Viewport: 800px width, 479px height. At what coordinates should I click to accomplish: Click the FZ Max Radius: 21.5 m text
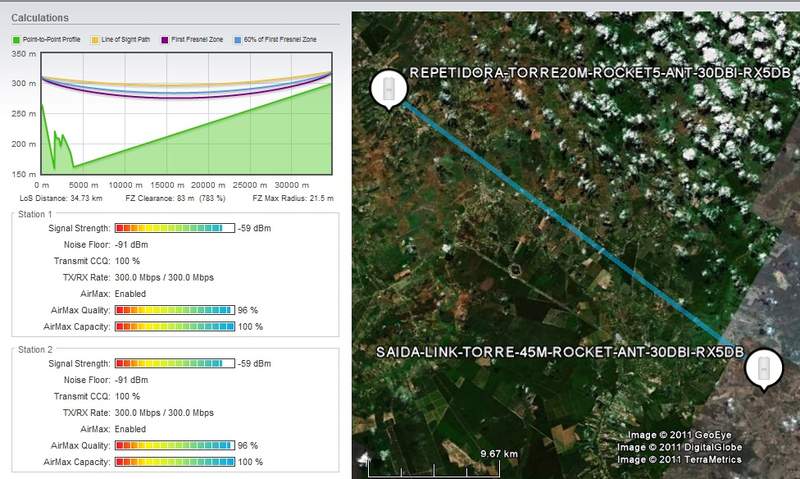pos(293,198)
